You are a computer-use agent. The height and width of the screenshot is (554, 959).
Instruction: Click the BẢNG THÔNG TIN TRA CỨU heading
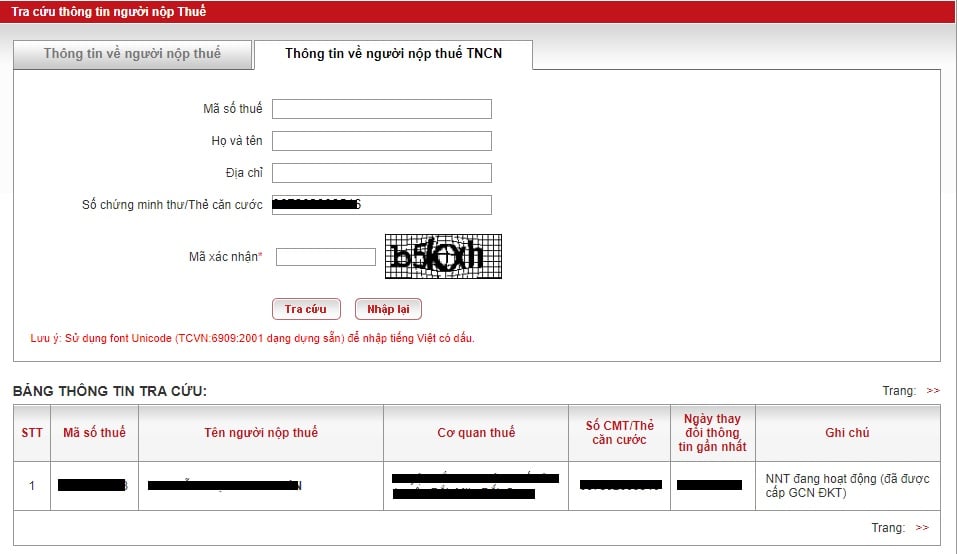pyautogui.click(x=110, y=391)
